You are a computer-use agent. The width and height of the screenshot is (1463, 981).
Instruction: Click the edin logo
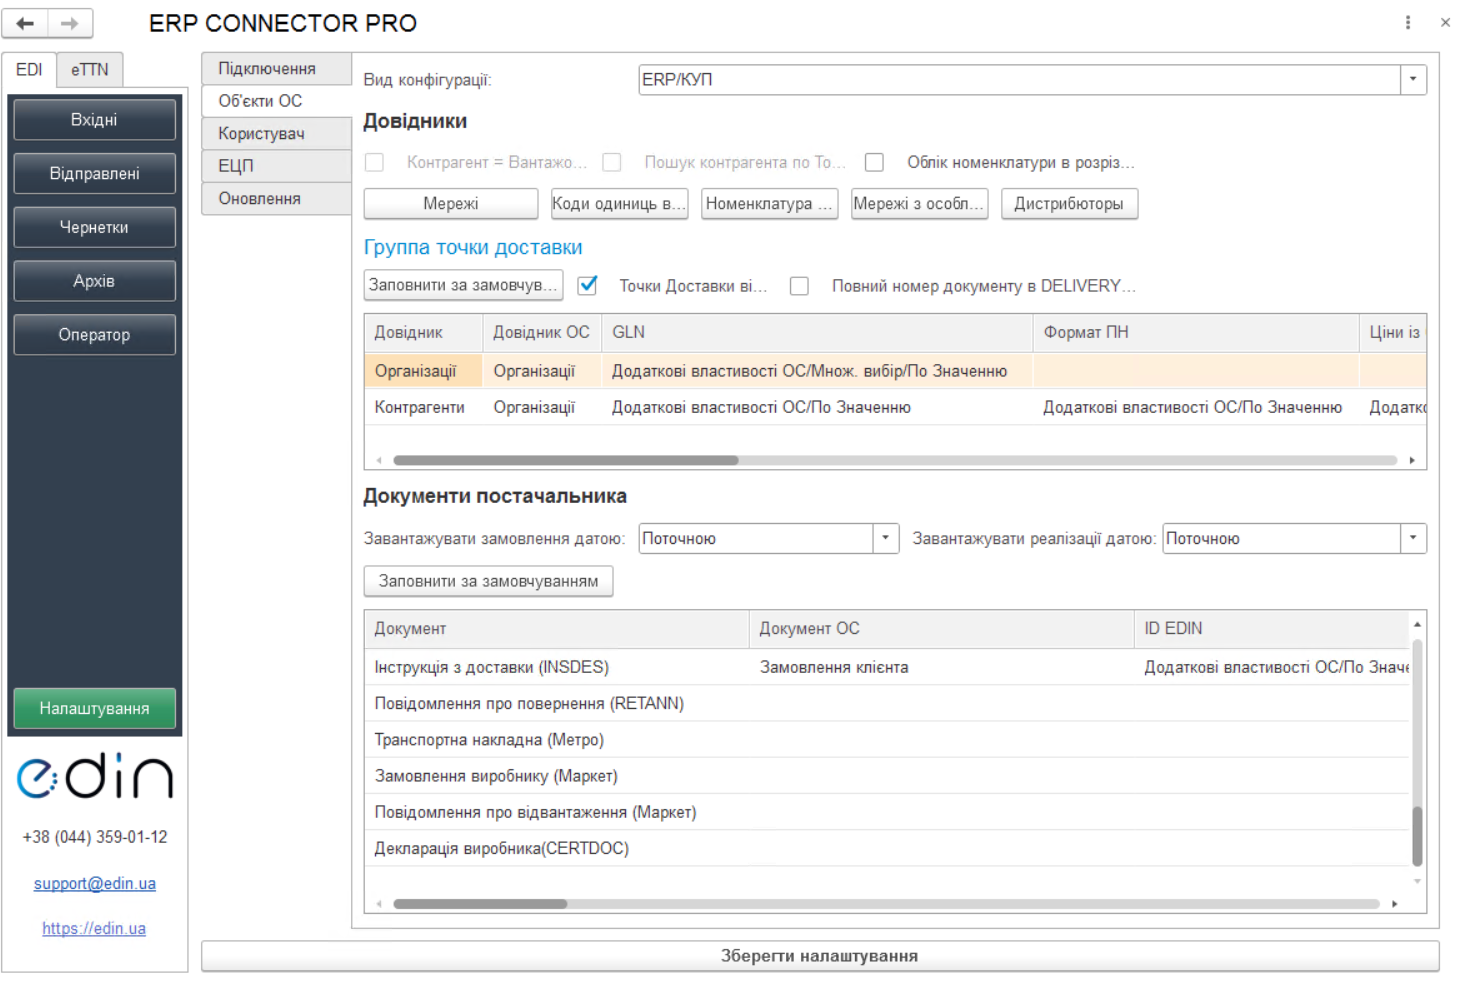95,777
